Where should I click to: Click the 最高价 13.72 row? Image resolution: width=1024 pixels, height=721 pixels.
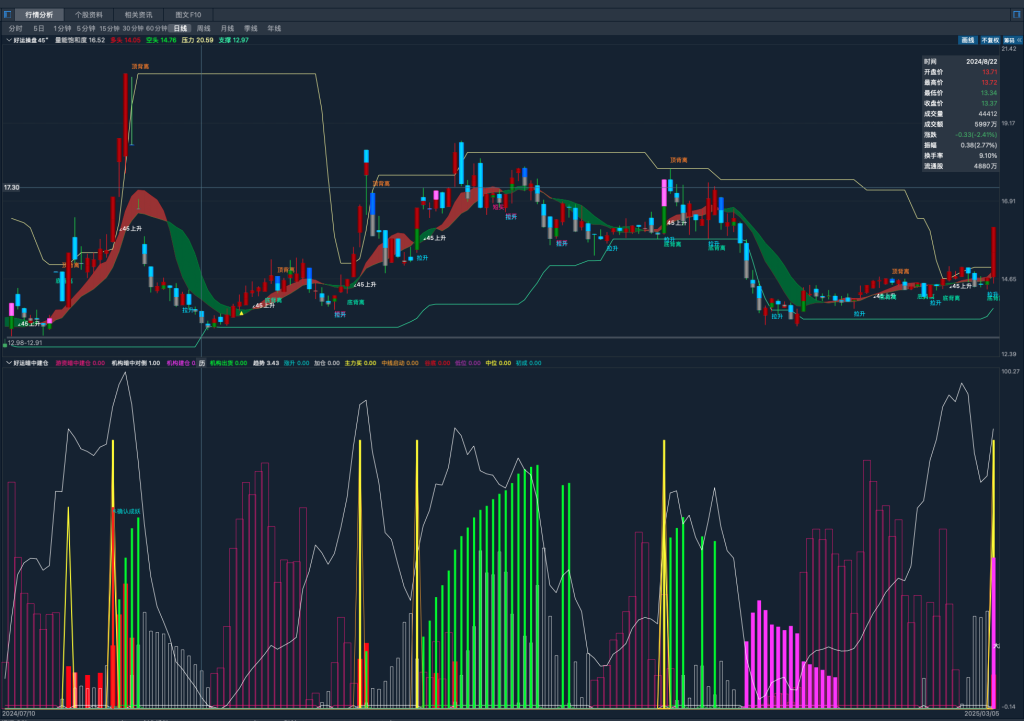(x=960, y=82)
